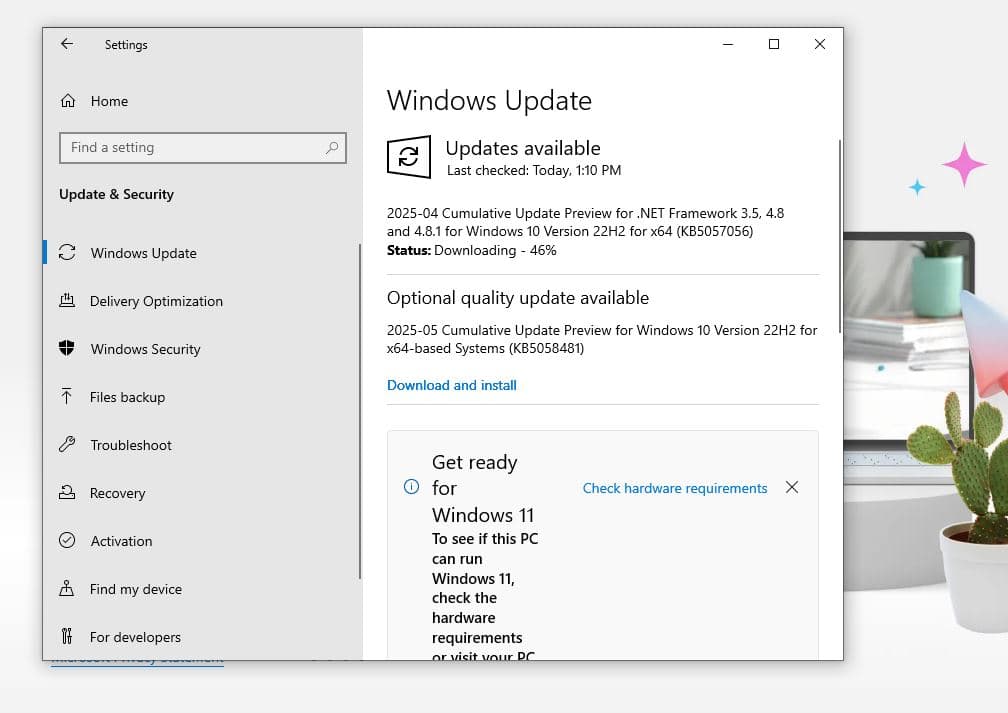Click the Download and install link

(x=452, y=385)
